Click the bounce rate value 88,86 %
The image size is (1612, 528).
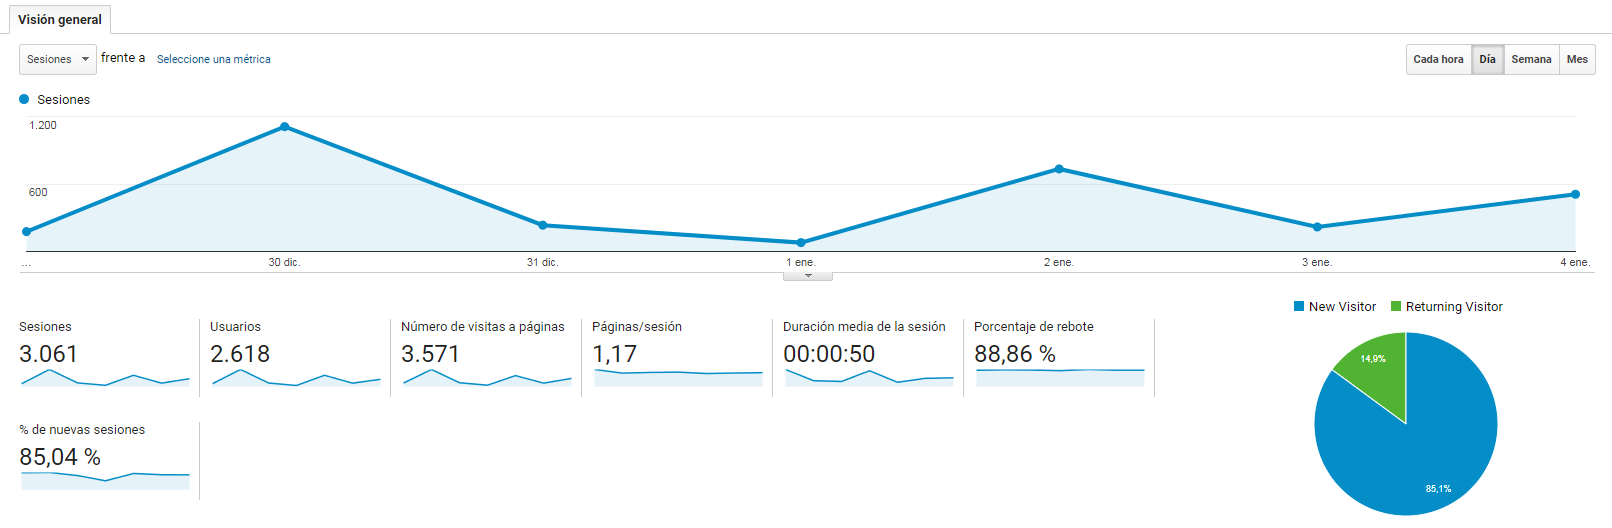point(1015,354)
